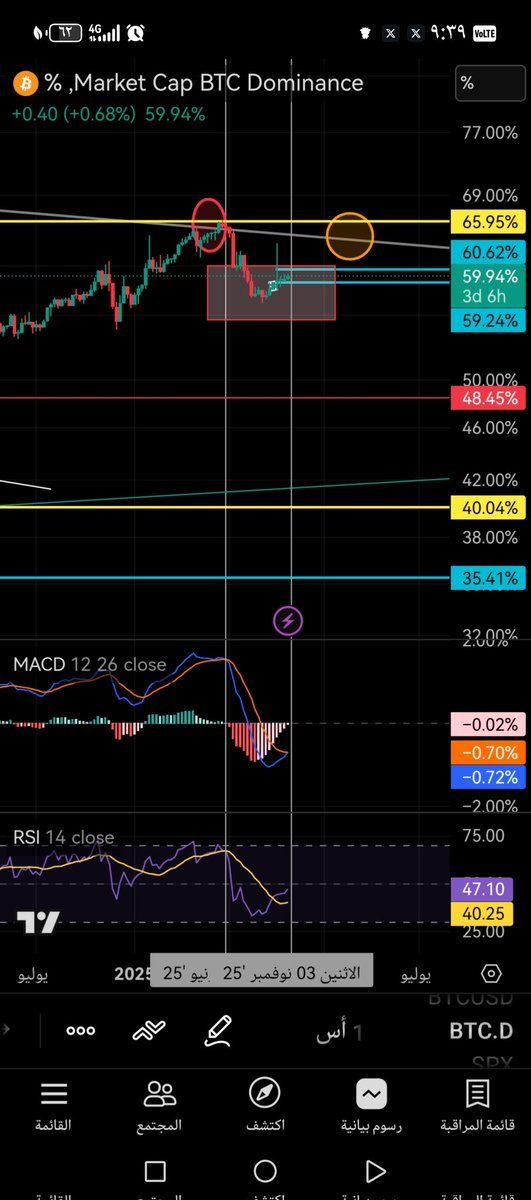Select the orange circle drawing on the chart
531x1200 pixels.
click(x=350, y=237)
